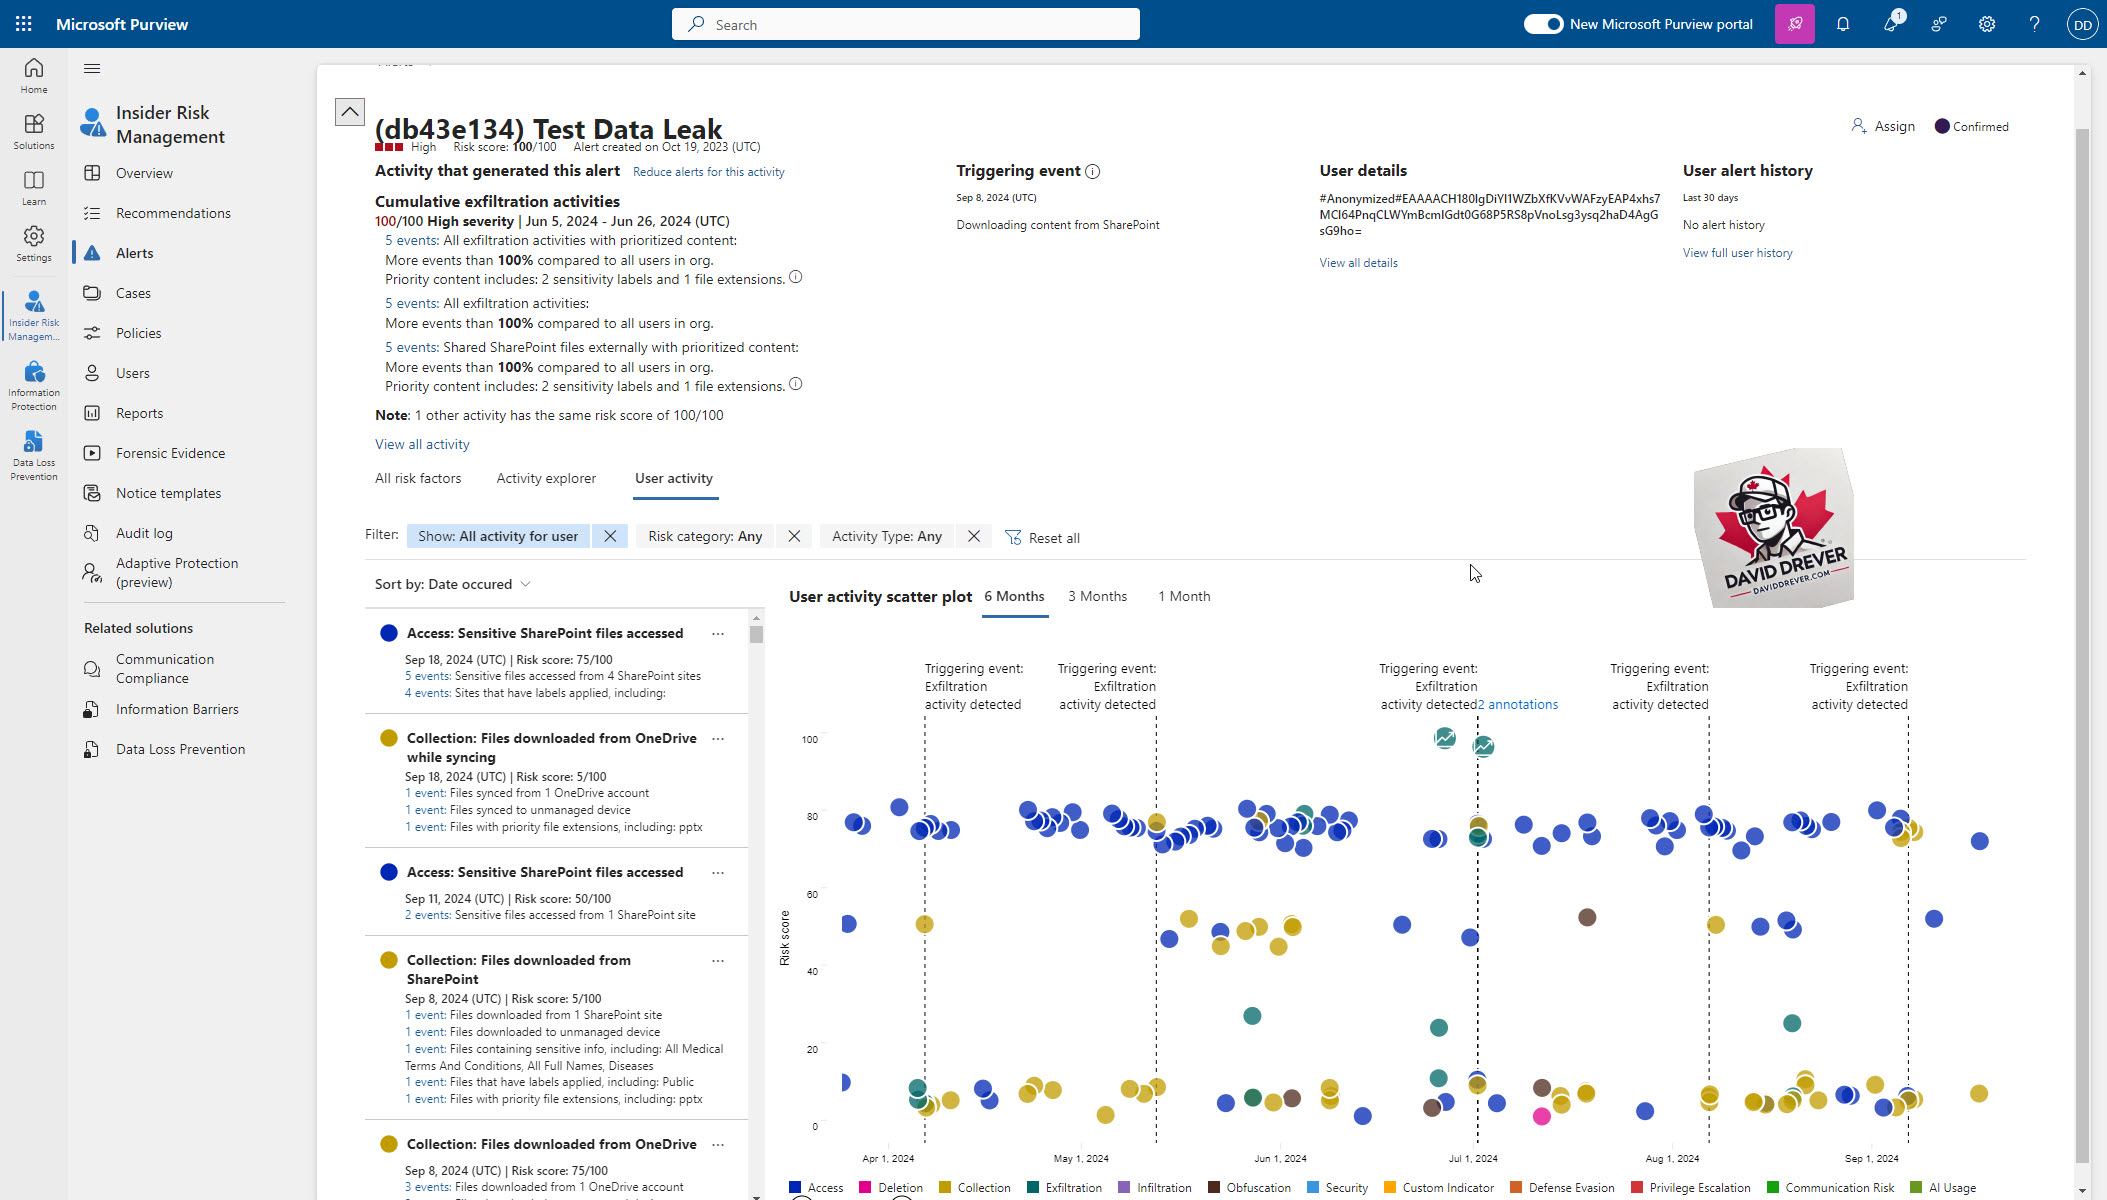Screen dimensions: 2107x1200
Task: Switch to All risk factors tab
Action: click(418, 478)
